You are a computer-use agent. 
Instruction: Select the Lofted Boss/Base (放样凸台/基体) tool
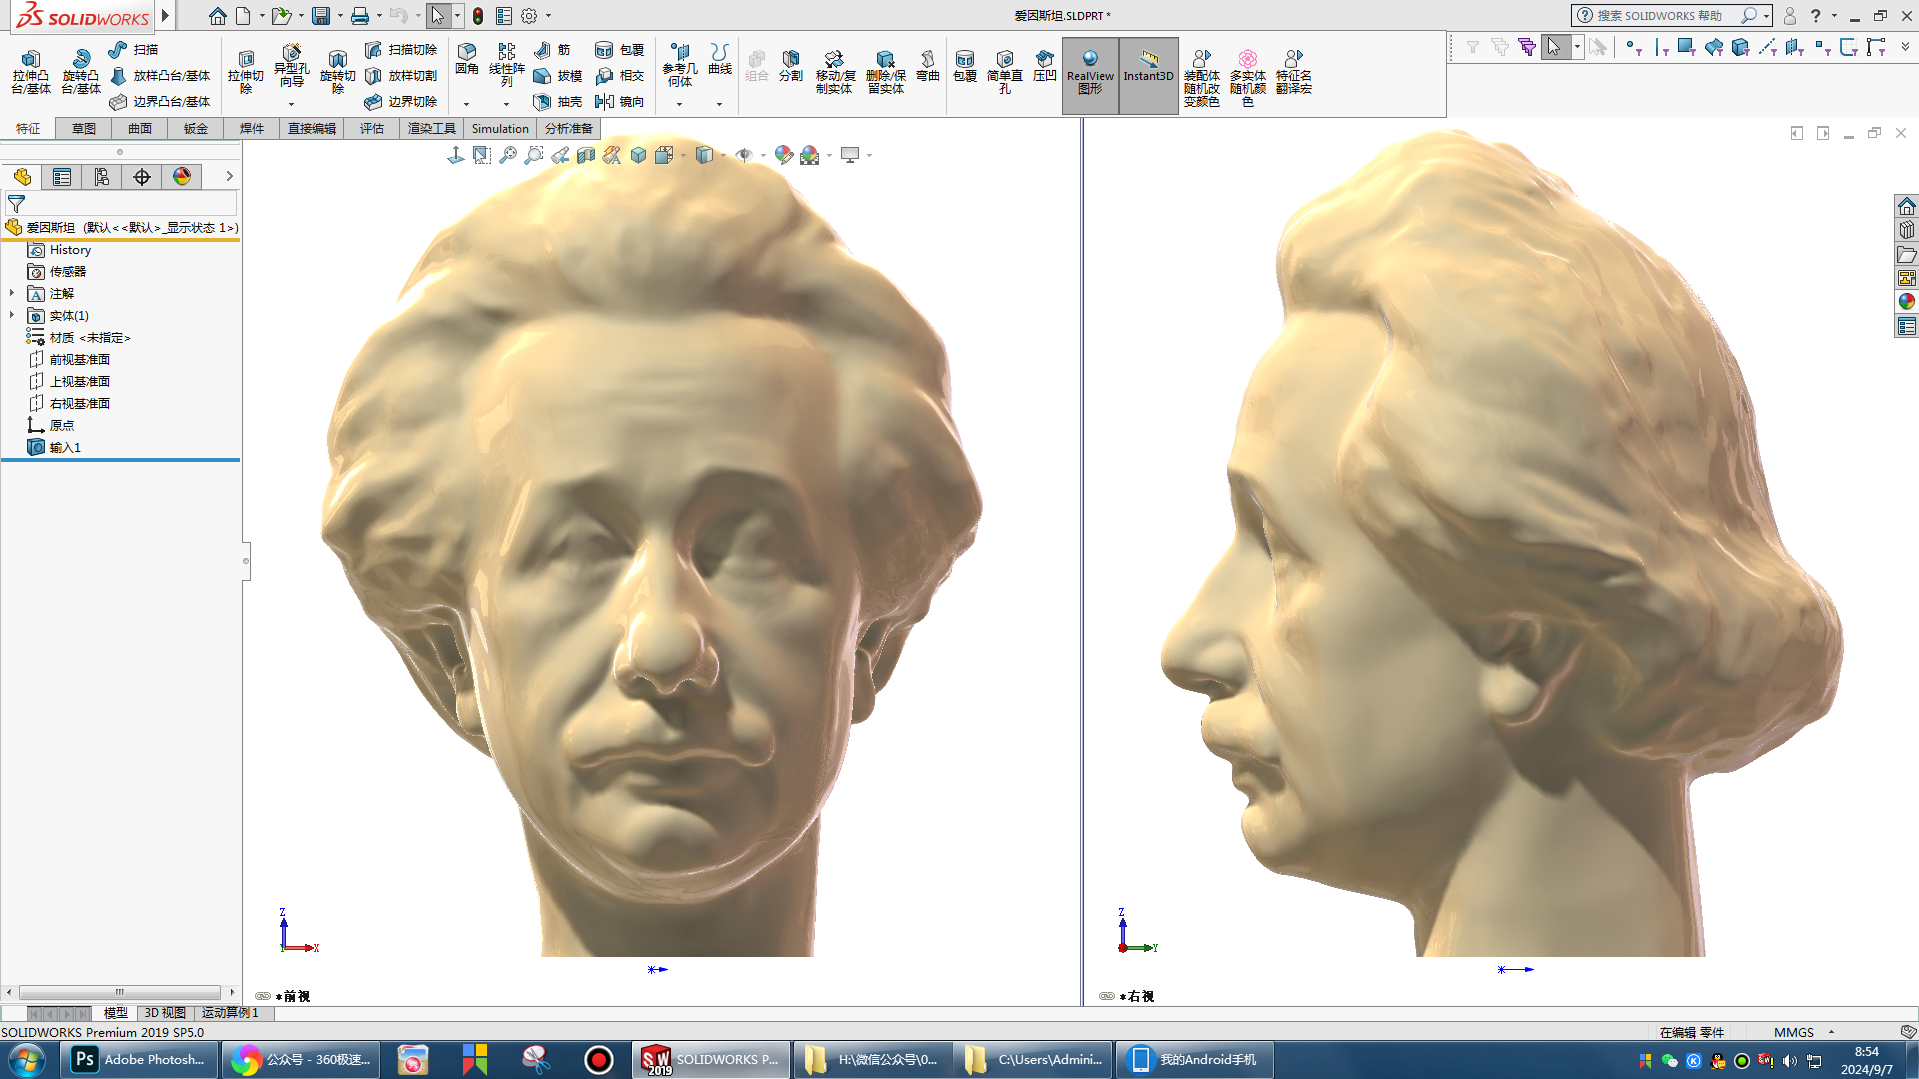pyautogui.click(x=160, y=76)
